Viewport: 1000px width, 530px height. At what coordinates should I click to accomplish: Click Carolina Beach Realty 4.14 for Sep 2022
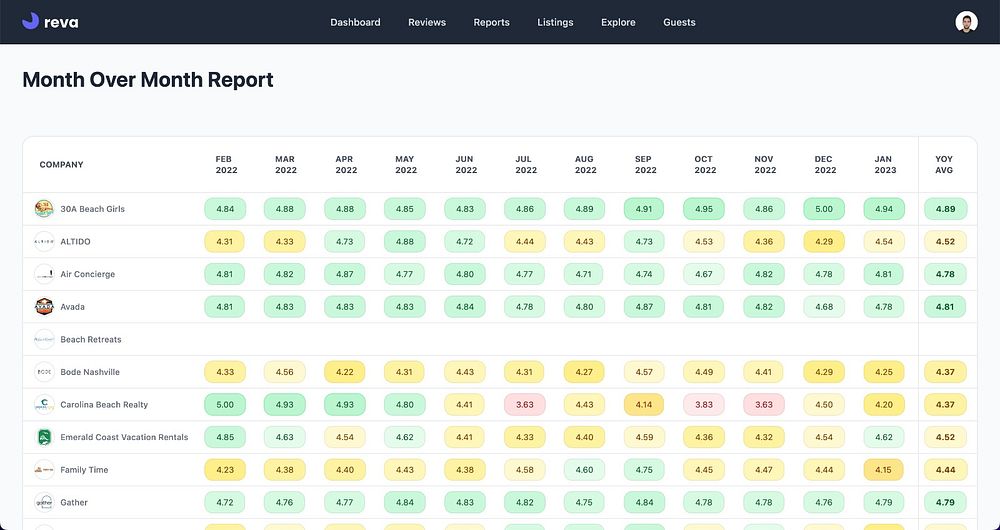[644, 404]
